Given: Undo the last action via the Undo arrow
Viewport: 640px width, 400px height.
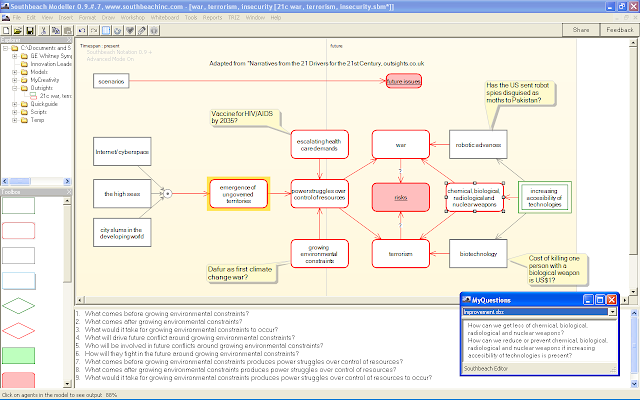Looking at the screenshot, I should coord(82,31).
